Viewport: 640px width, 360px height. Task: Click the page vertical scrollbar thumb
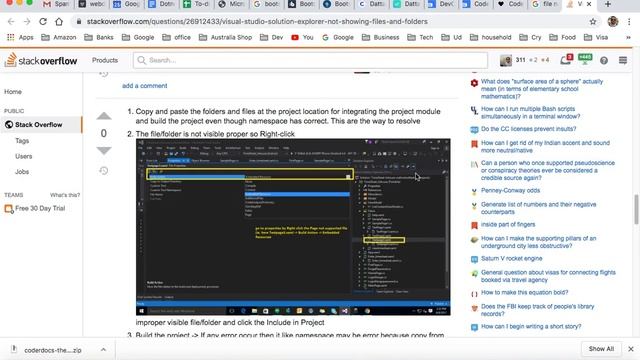[x=636, y=210]
